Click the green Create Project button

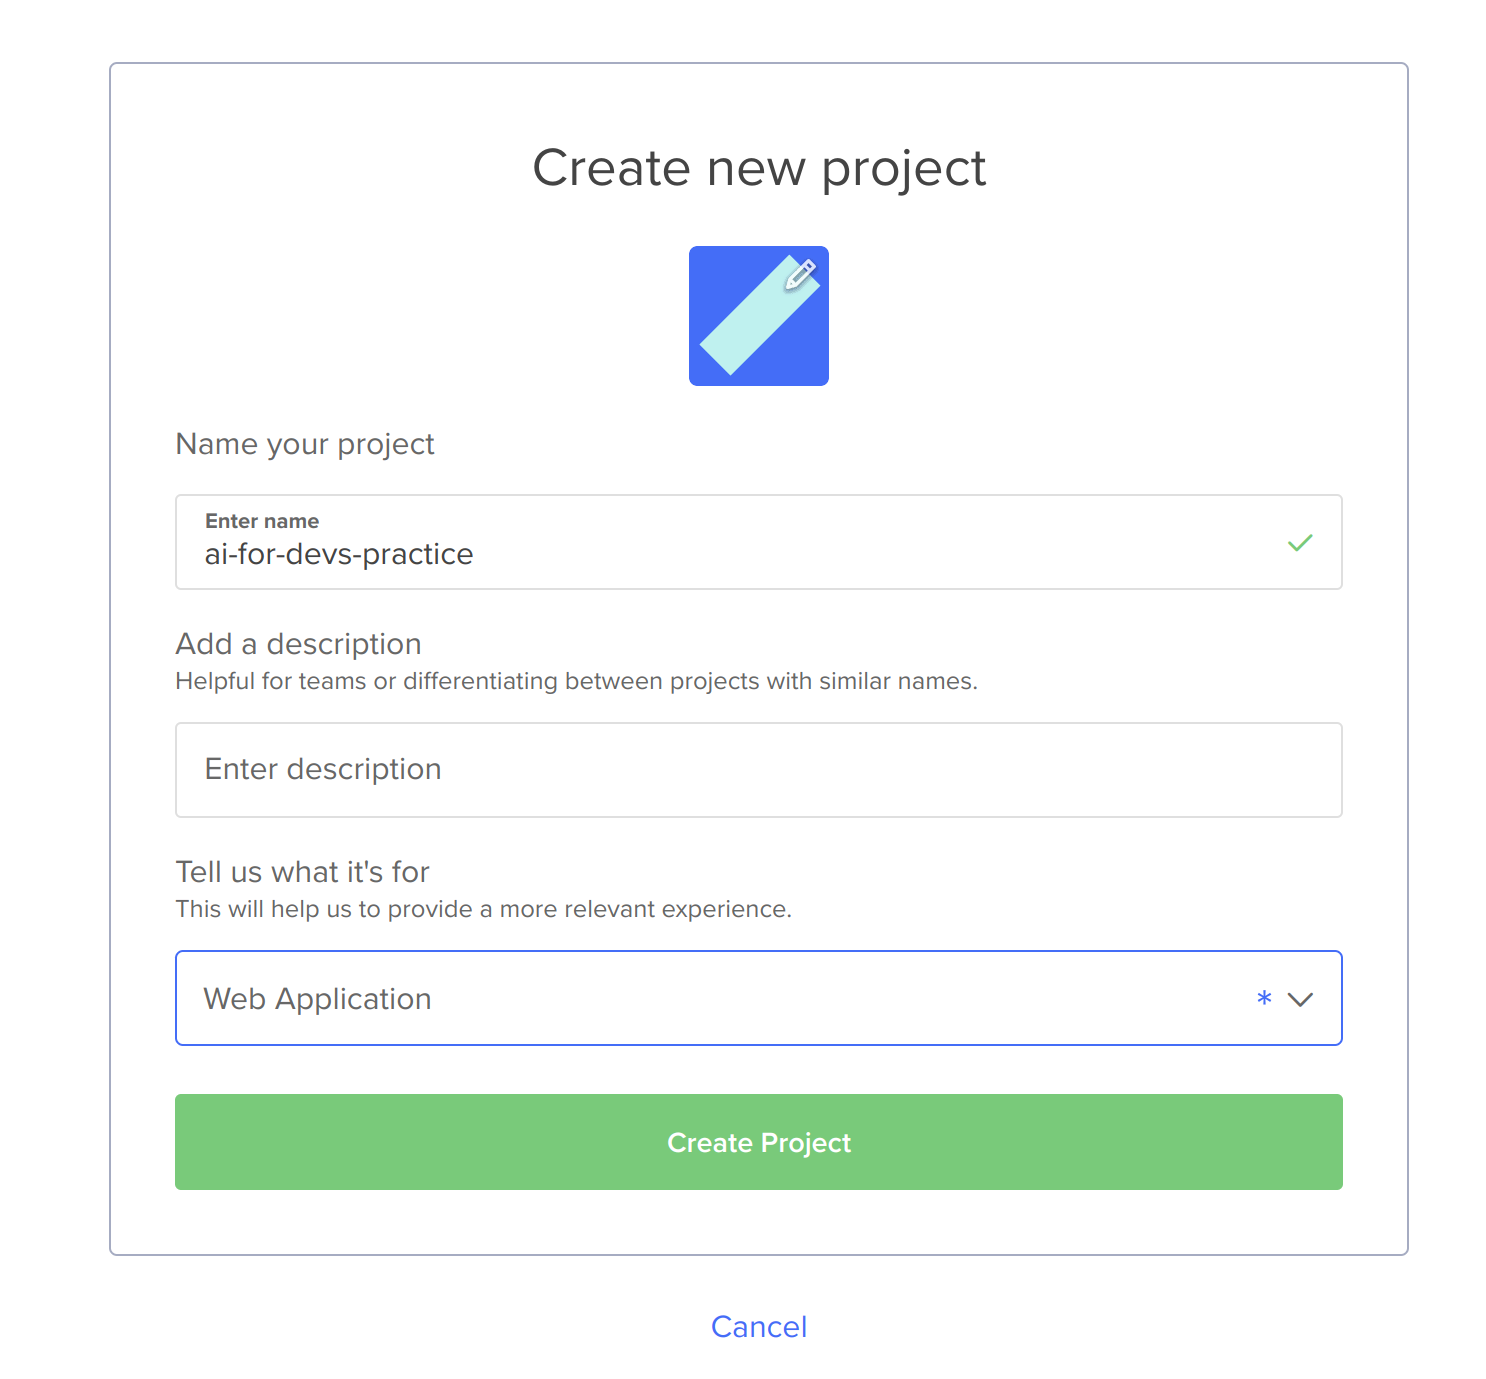pos(759,1142)
